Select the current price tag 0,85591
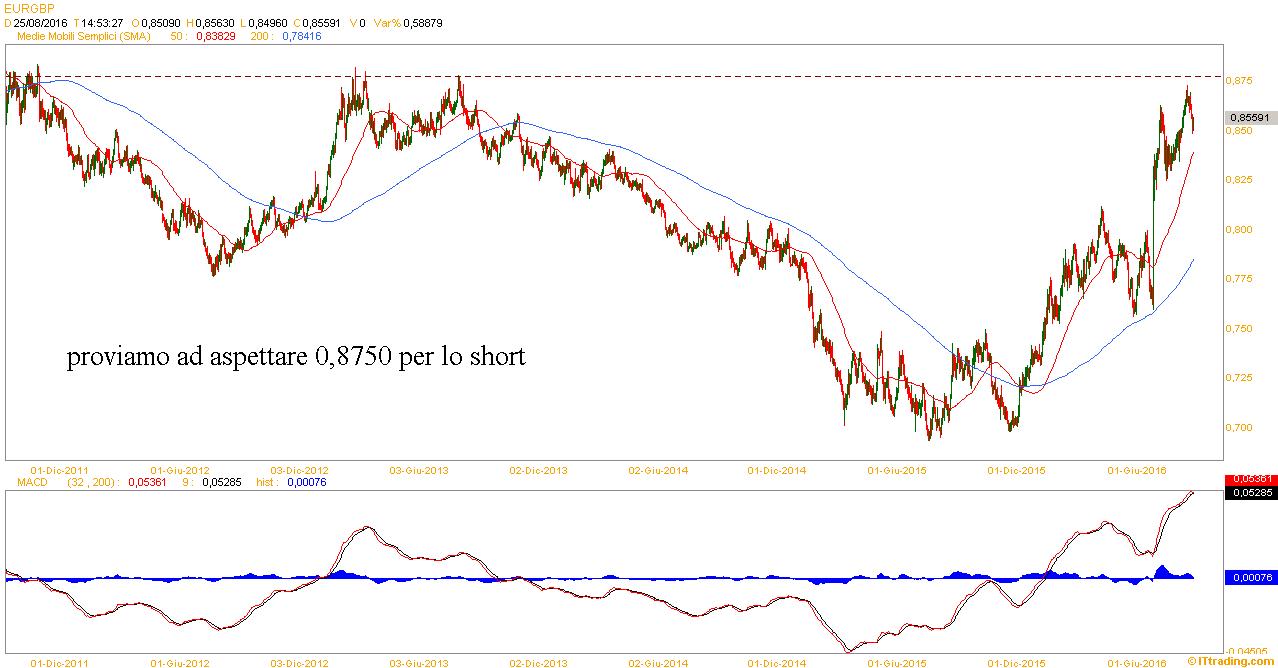This screenshot has height=668, width=1278. 1248,117
